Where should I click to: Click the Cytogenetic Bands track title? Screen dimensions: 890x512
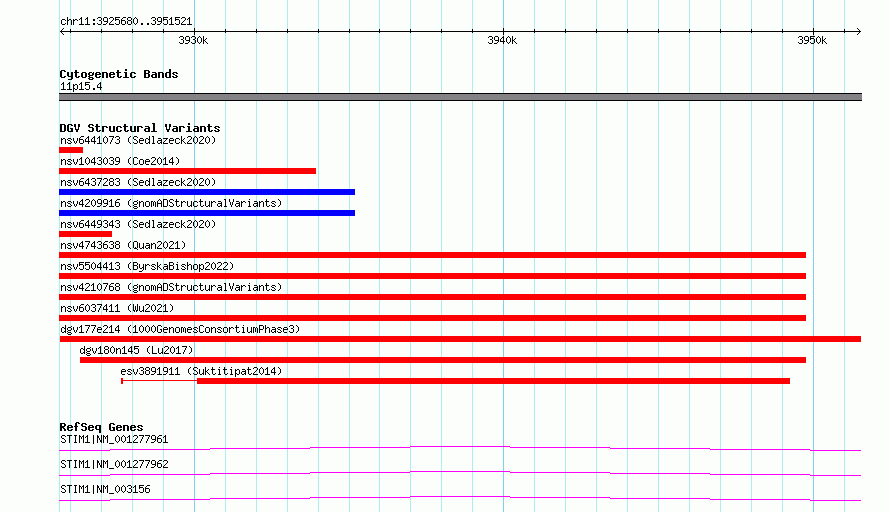click(119, 74)
